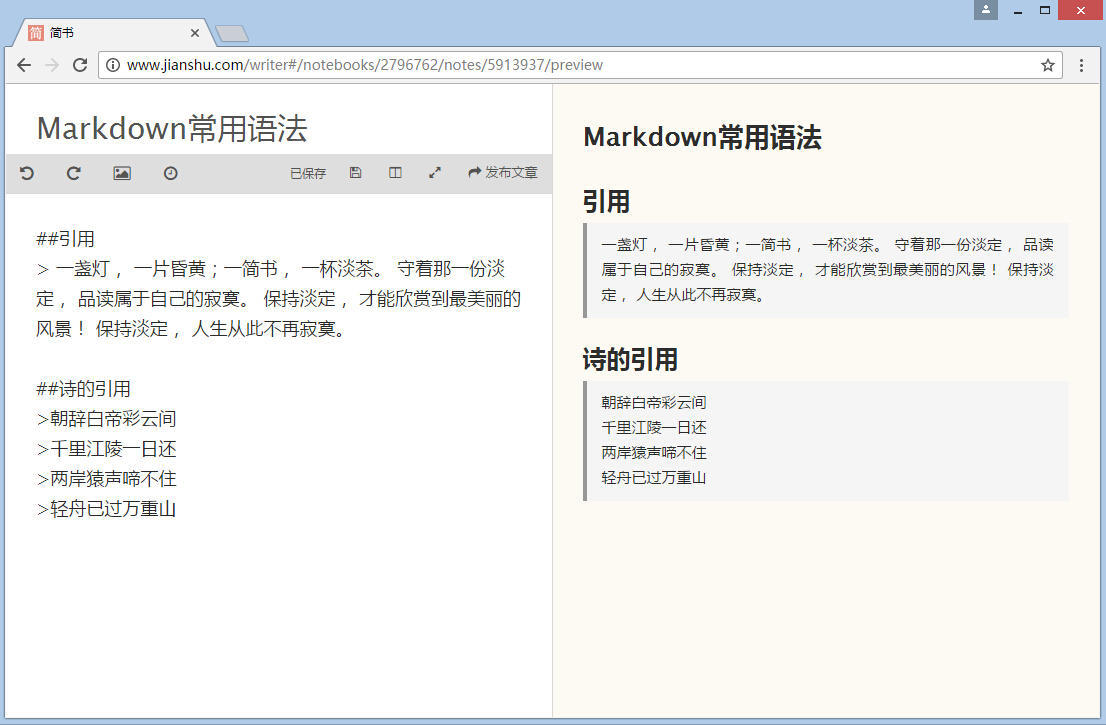Minimize the Chrome window
This screenshot has width=1106, height=725.
point(1018,11)
